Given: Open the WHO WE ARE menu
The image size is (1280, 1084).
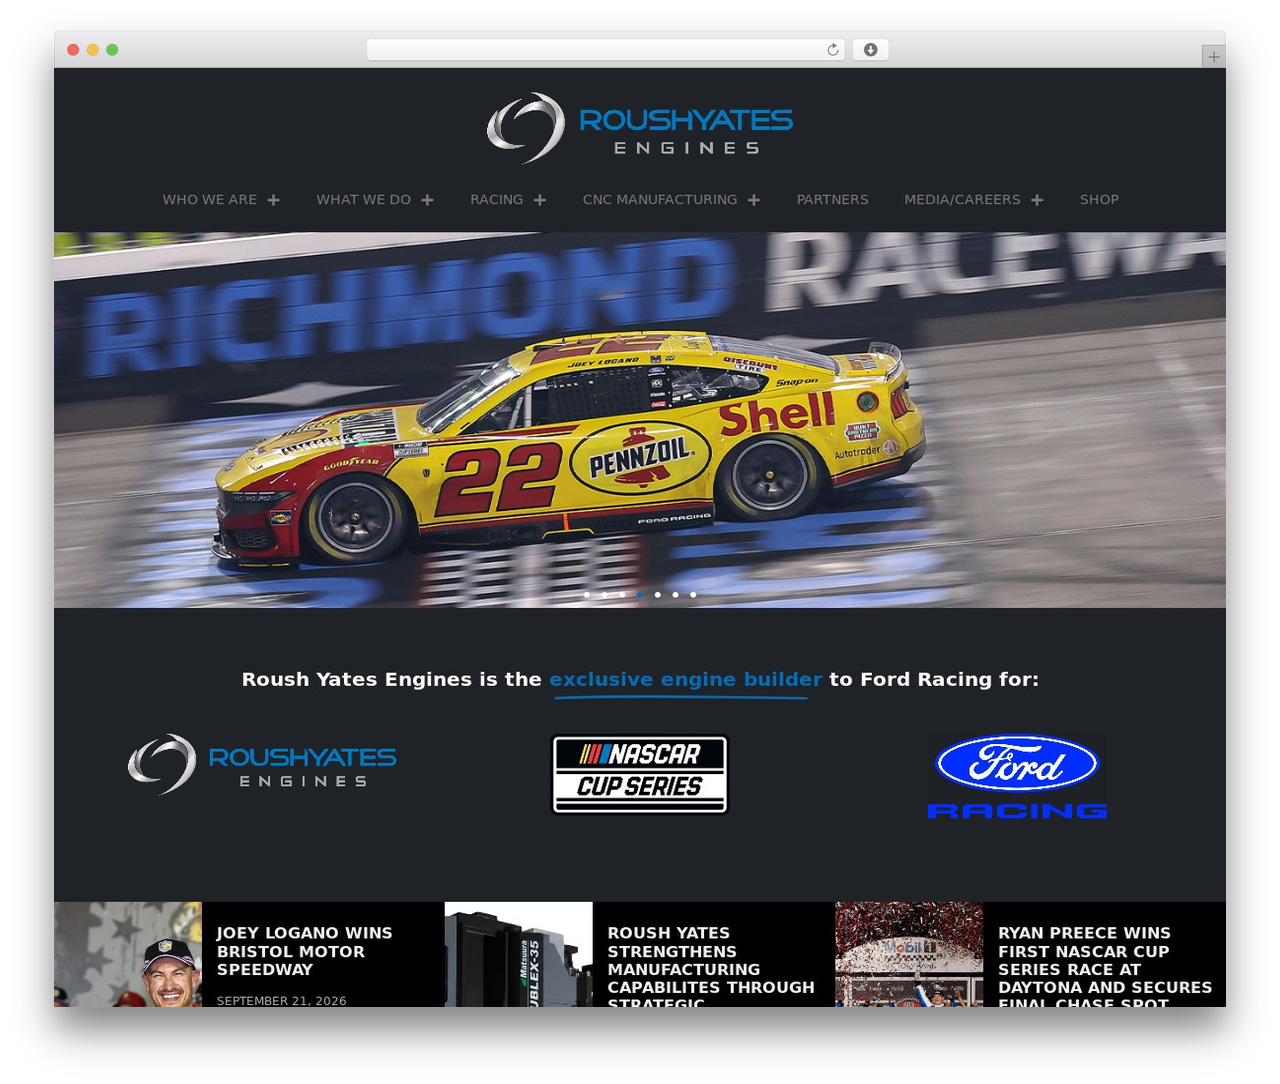Looking at the screenshot, I should tap(210, 200).
